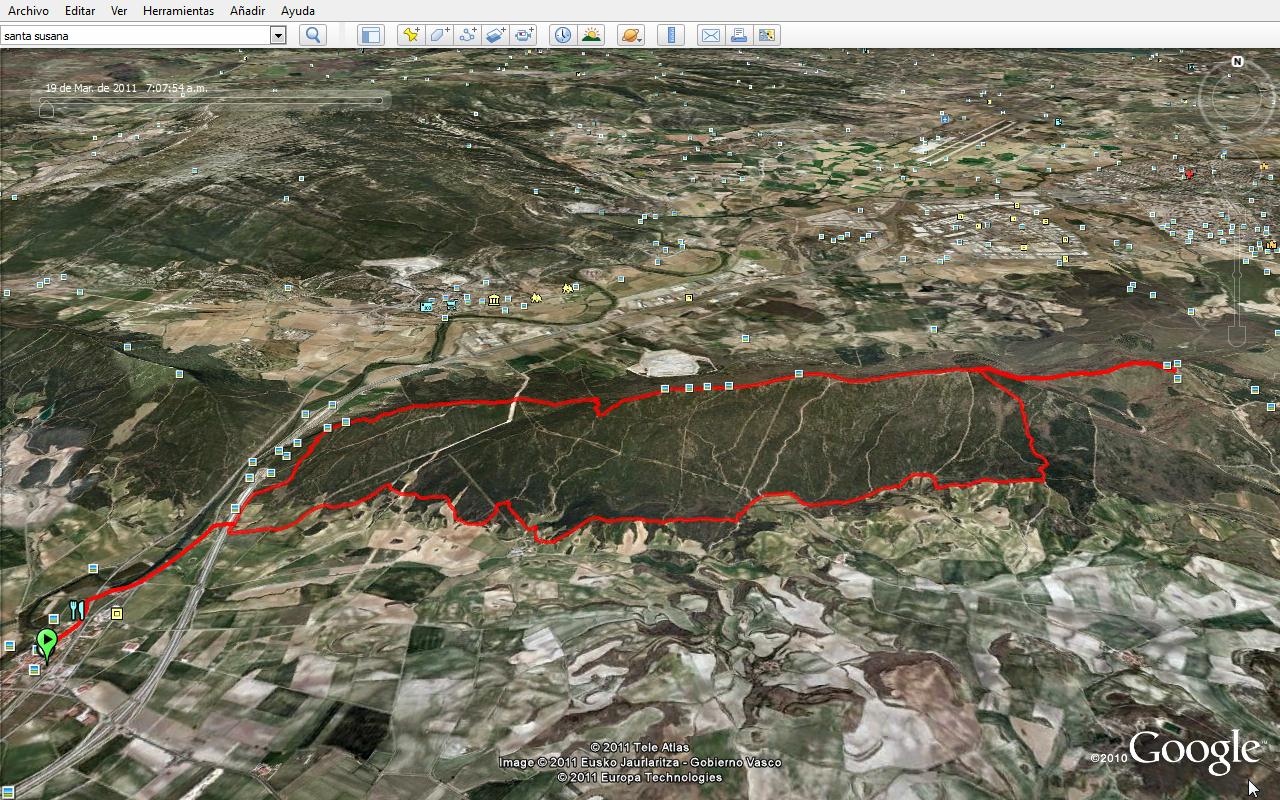Select the ruler measurement tool
The width and height of the screenshot is (1280, 800).
pos(671,35)
